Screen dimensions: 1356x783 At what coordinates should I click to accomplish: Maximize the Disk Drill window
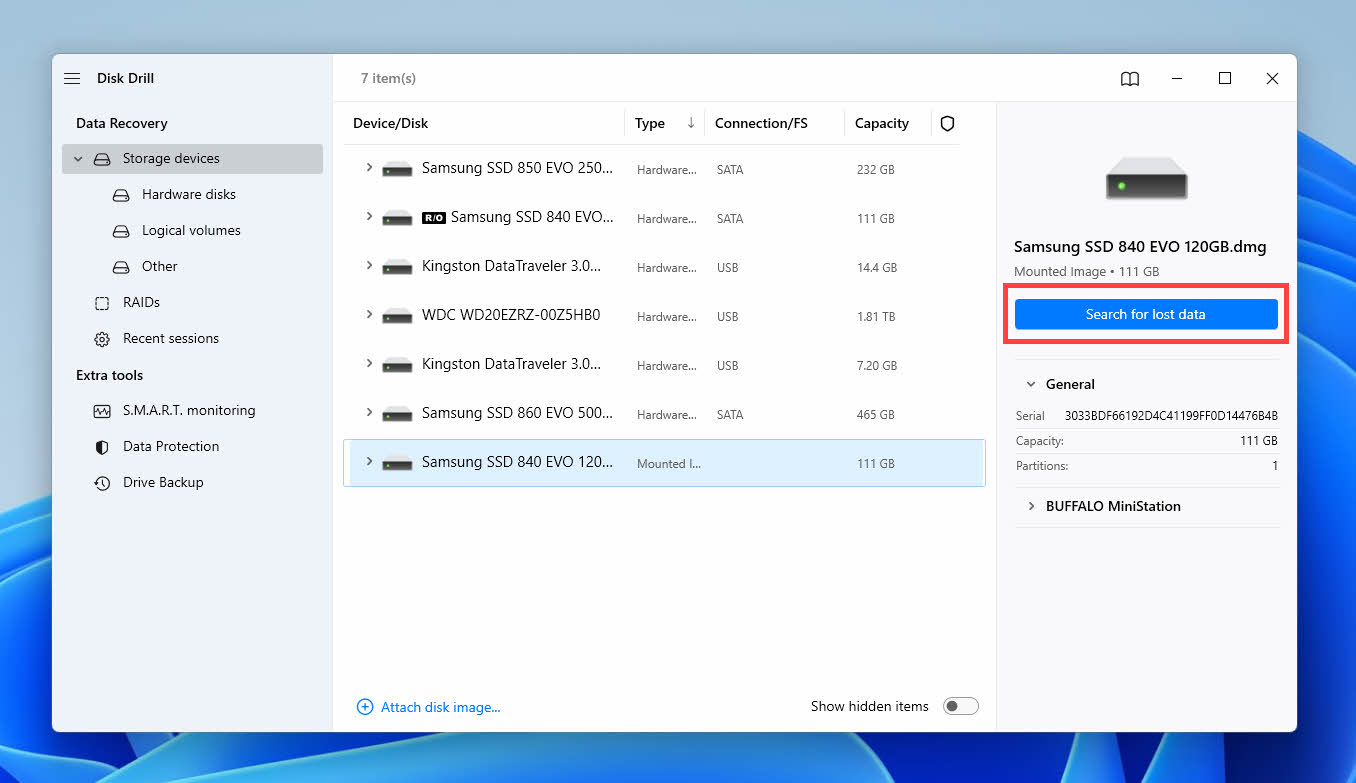click(1225, 78)
